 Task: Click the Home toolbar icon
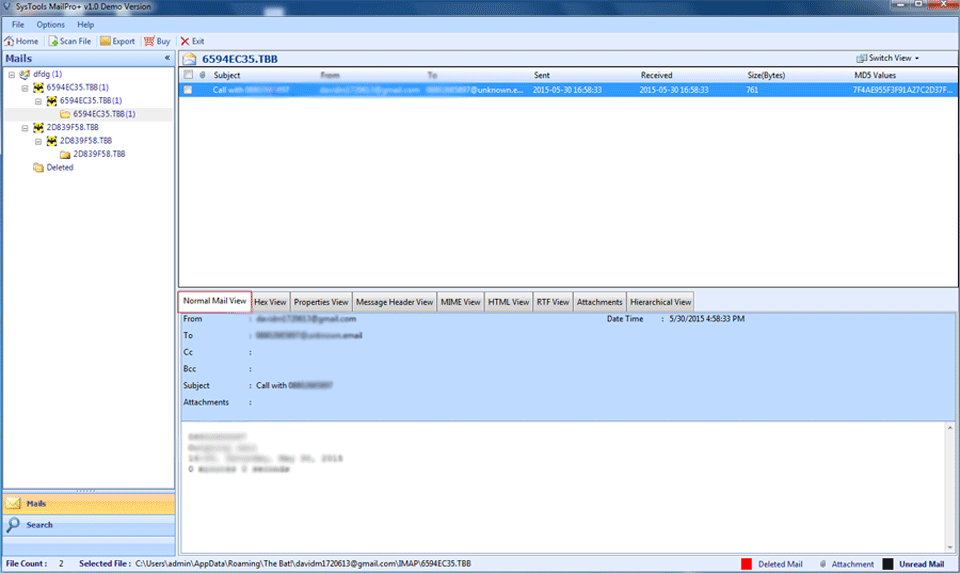click(x=9, y=41)
